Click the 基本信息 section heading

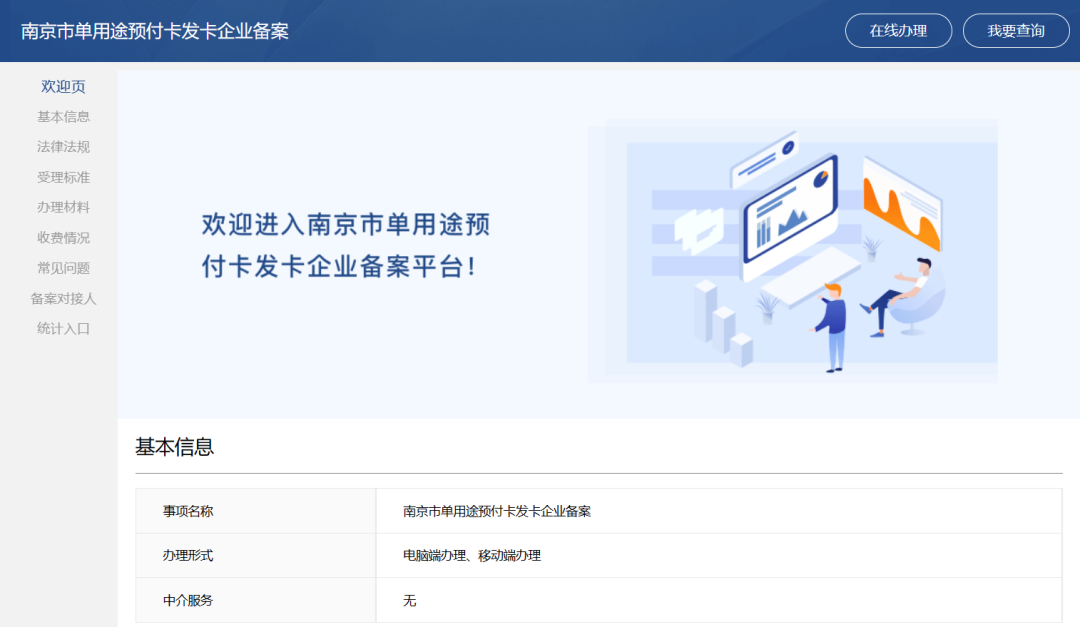point(174,446)
